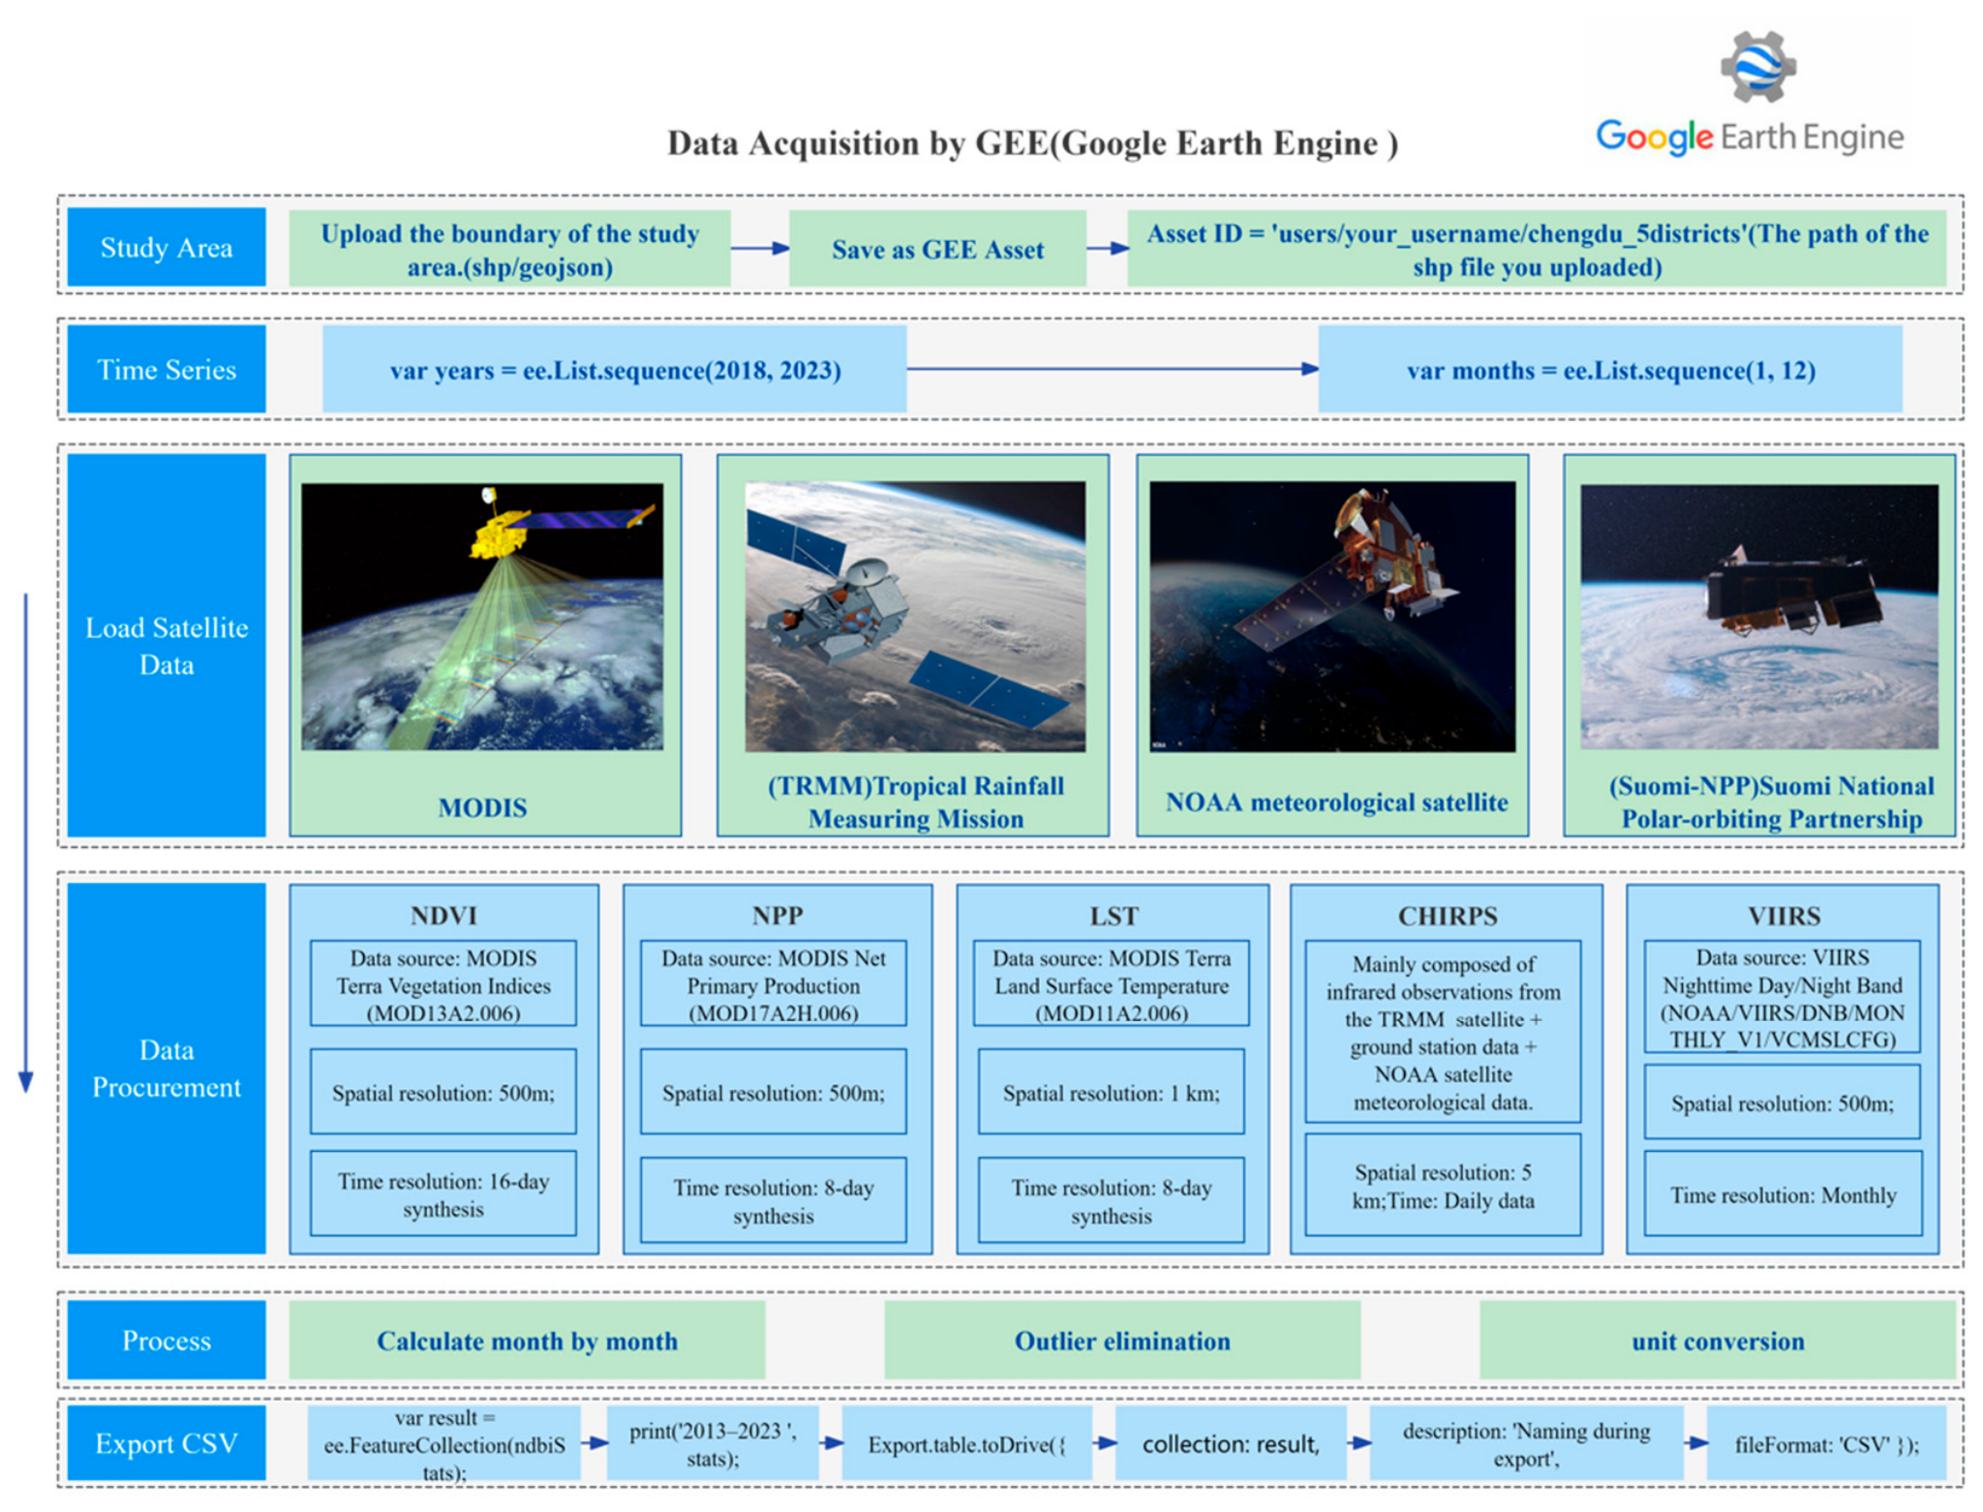Screen dimensions: 1983x1512
Task: Click the 'Time Series' label block
Action: 166,369
